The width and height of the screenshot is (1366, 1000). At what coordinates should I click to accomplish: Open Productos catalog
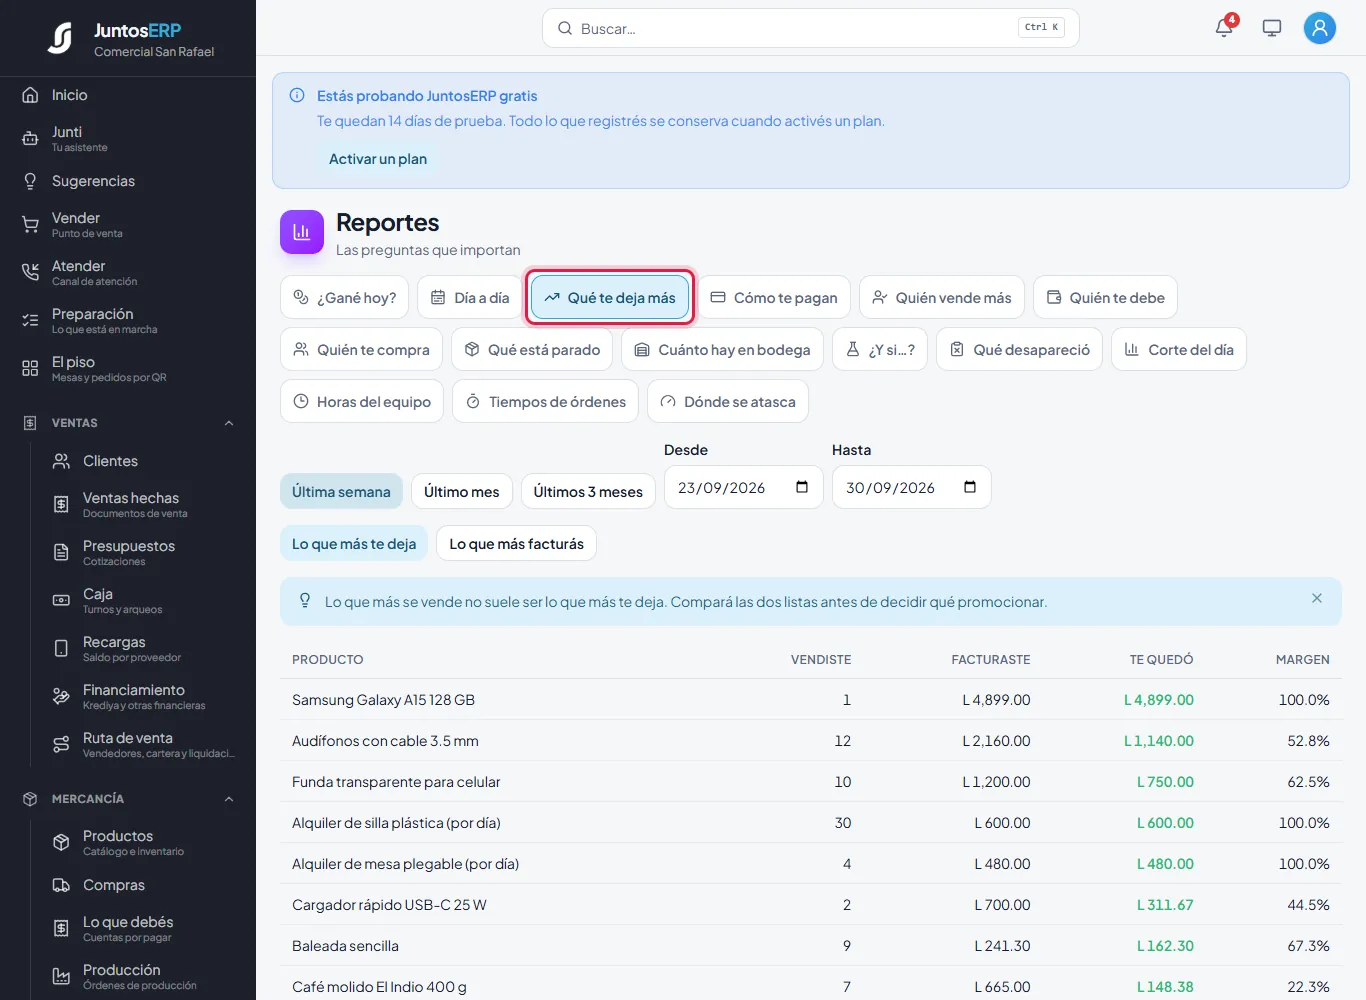(x=143, y=843)
